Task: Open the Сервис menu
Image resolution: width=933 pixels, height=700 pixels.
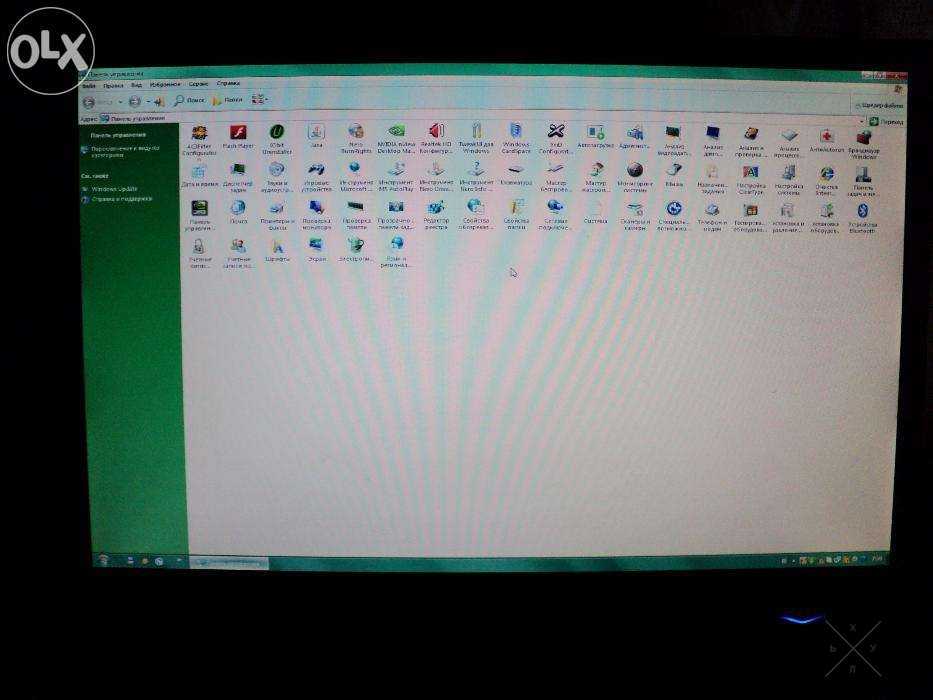Action: pos(198,84)
